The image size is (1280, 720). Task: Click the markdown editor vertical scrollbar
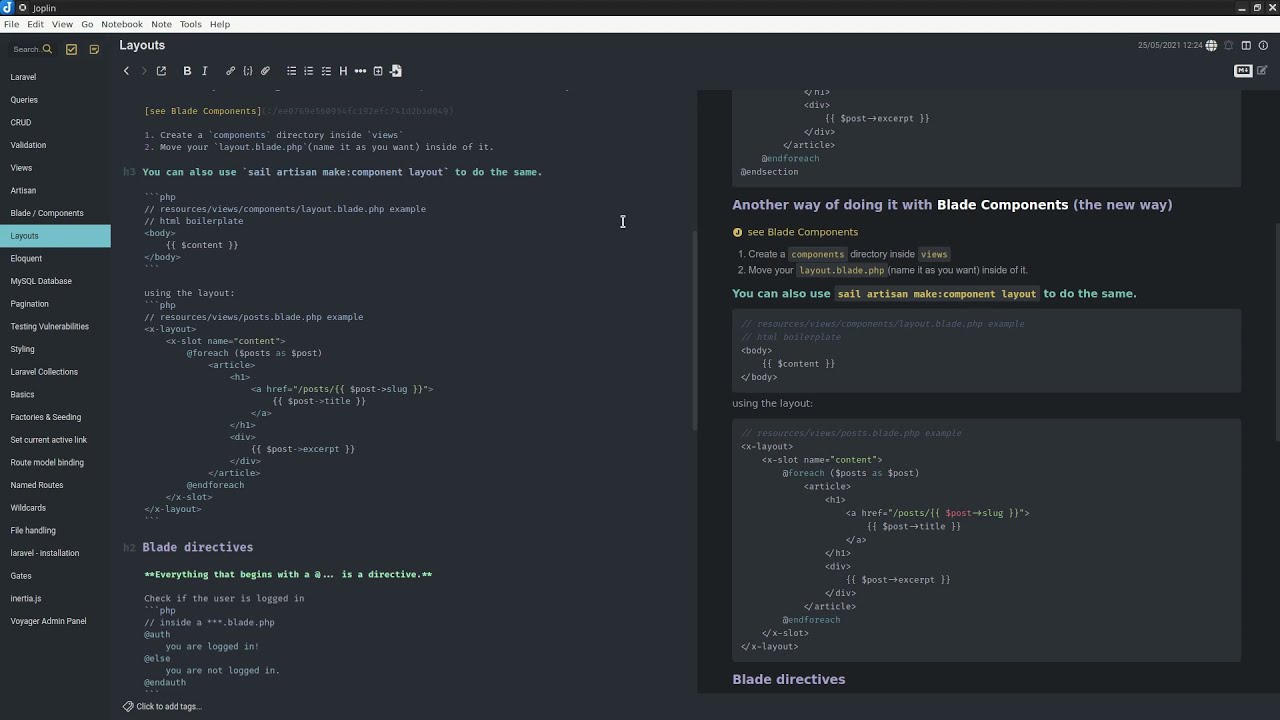click(694, 330)
